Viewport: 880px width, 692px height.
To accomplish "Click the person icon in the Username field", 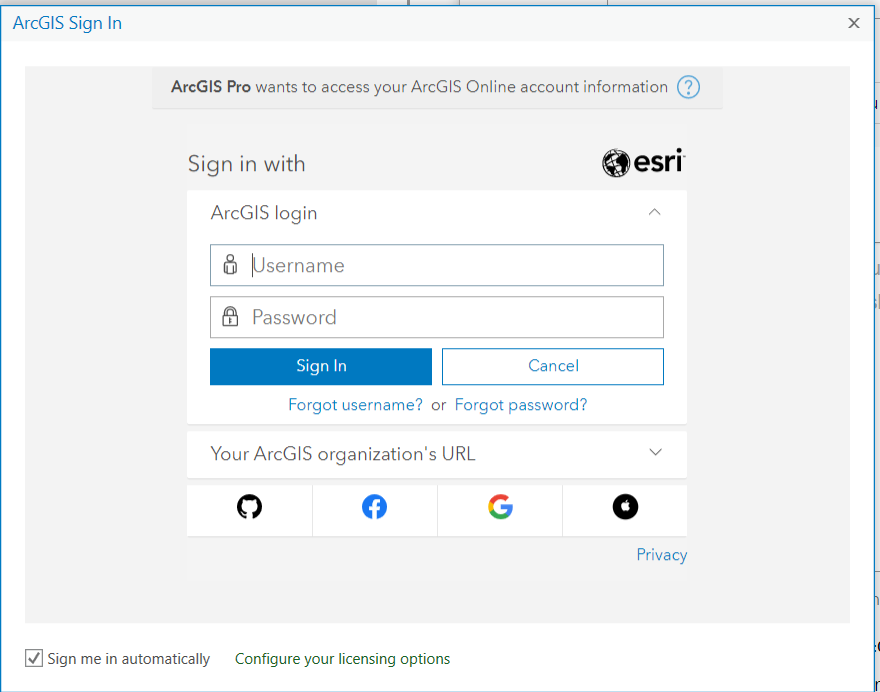I will click(x=230, y=264).
